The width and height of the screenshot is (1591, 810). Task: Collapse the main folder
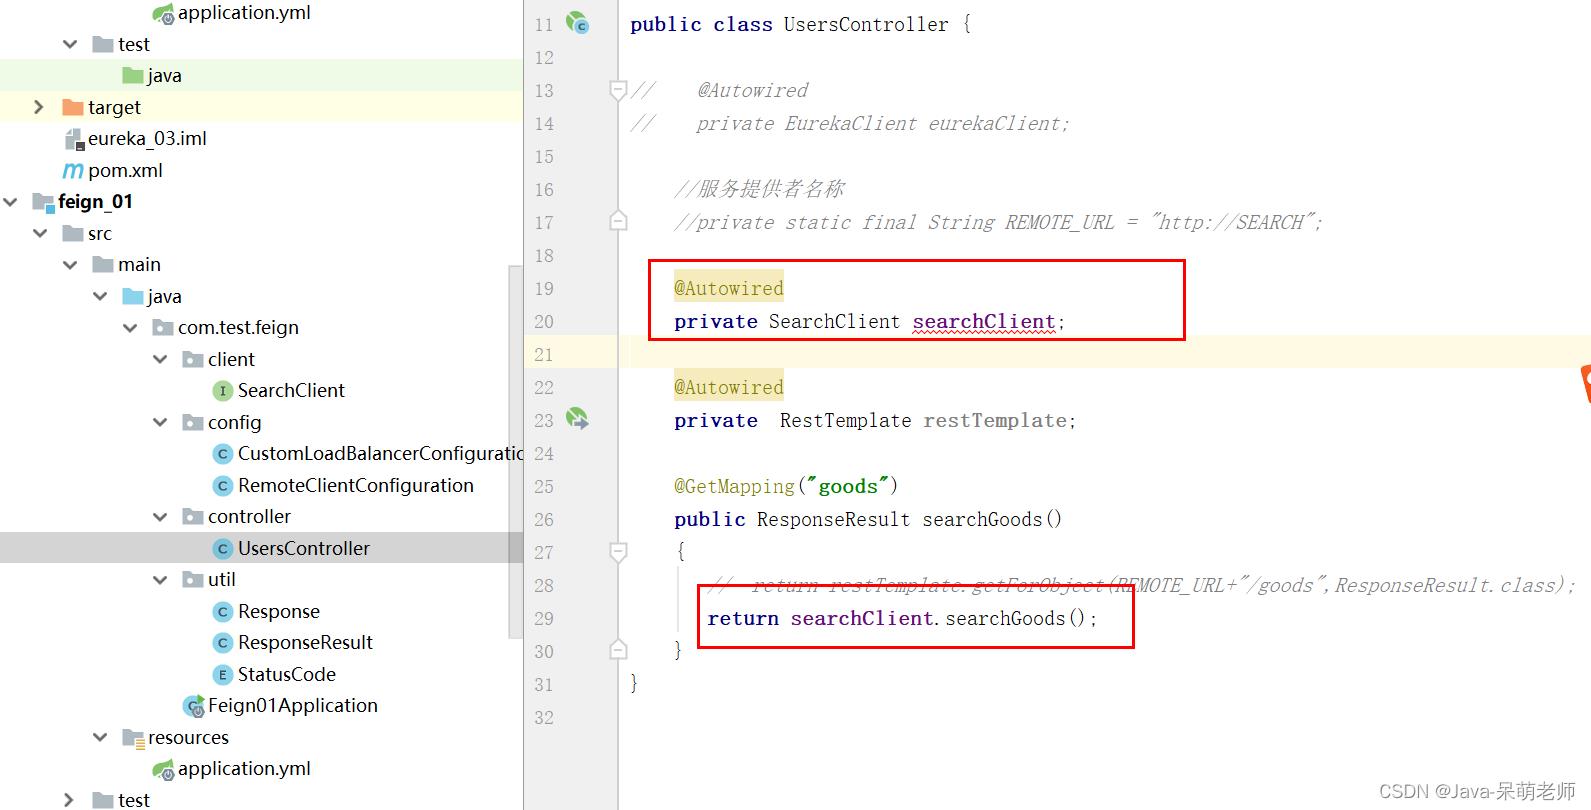(x=70, y=265)
